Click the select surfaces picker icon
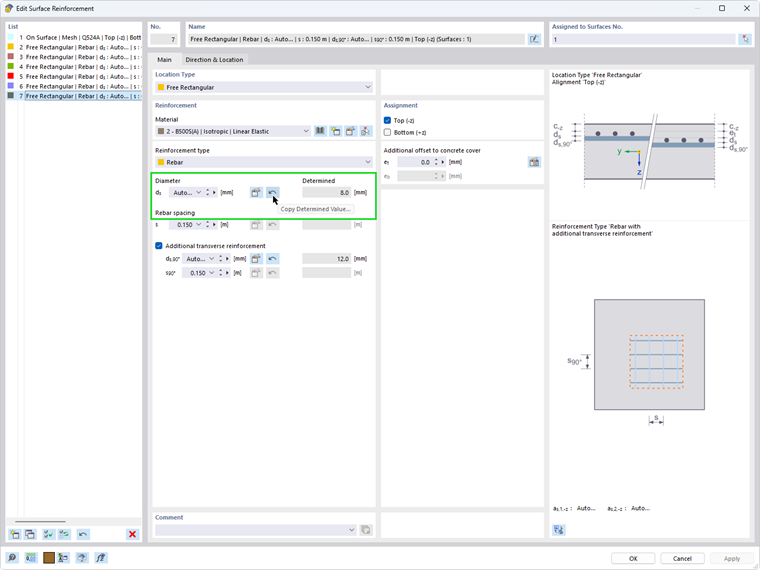The width and height of the screenshot is (760, 570). (745, 39)
